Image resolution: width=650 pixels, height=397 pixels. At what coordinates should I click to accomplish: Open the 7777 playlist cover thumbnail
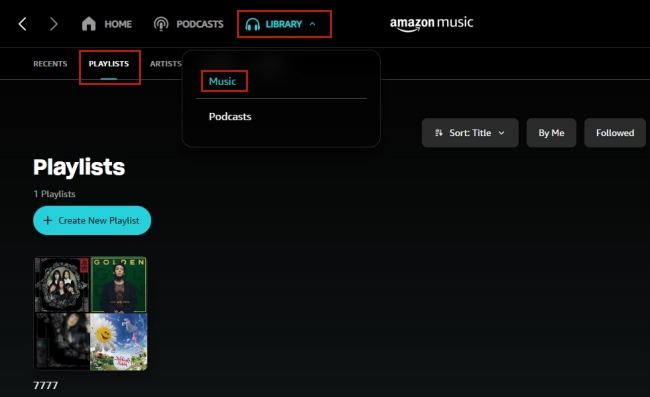pos(90,313)
